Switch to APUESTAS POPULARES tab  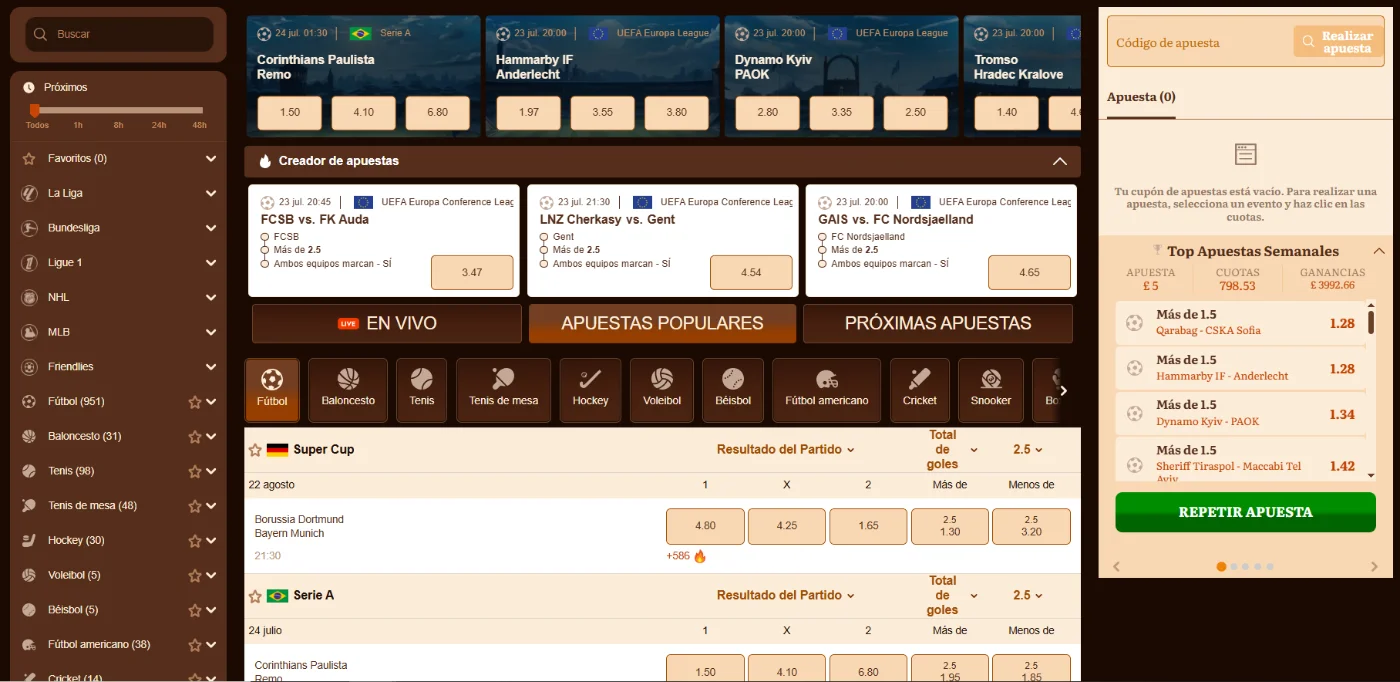[662, 323]
